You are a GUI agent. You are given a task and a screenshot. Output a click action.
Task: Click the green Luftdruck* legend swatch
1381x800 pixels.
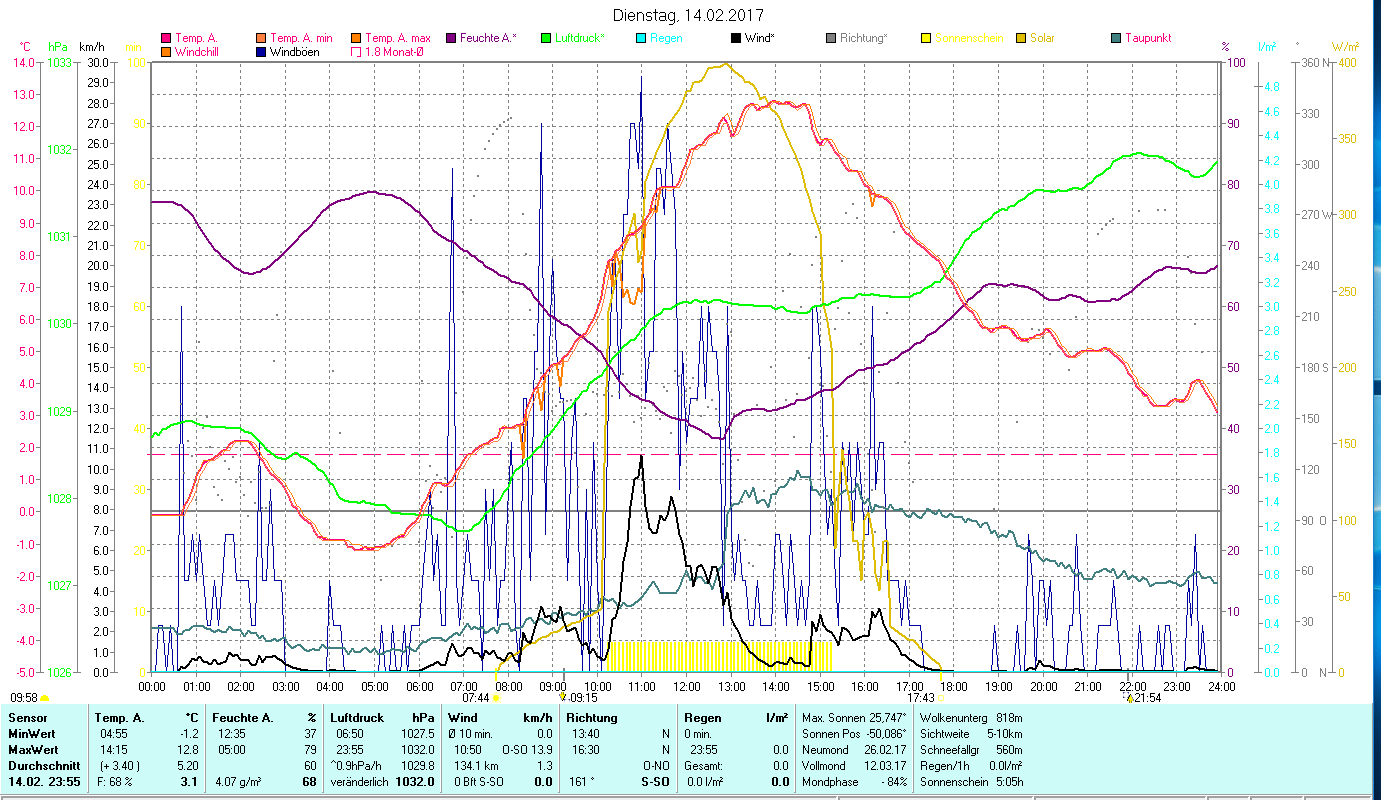coord(546,38)
